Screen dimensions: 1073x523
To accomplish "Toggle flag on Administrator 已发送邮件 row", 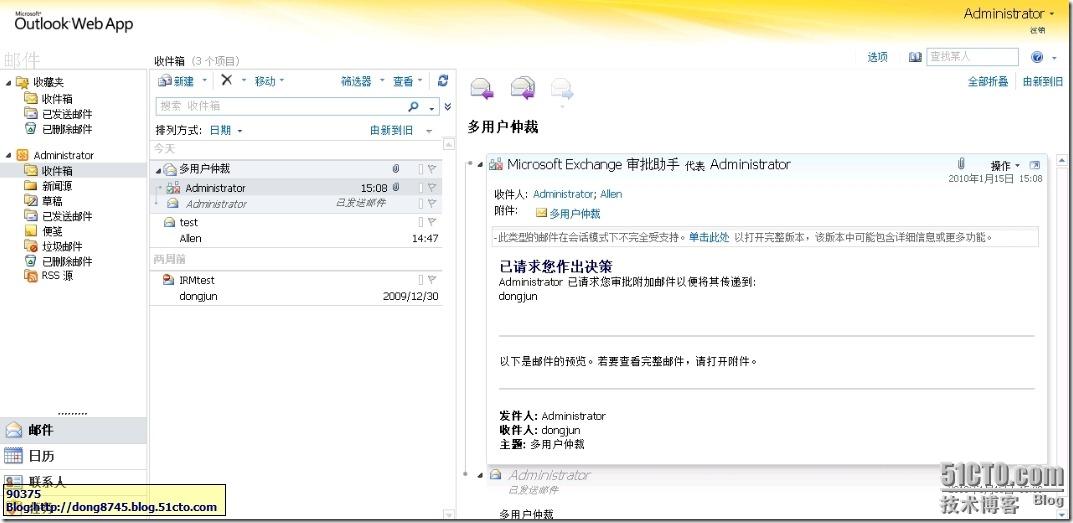I will 432,203.
